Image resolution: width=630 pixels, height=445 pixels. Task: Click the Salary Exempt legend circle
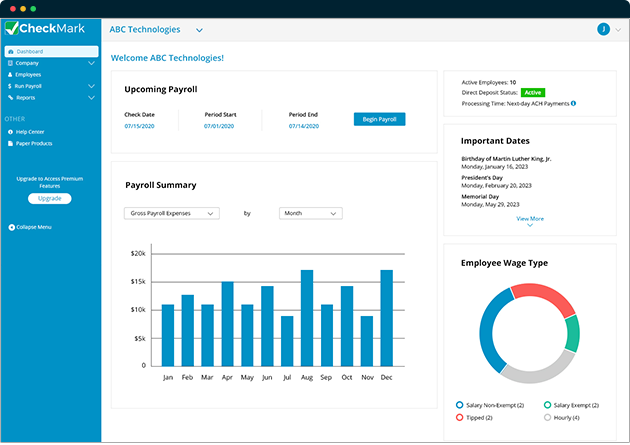(x=547, y=405)
